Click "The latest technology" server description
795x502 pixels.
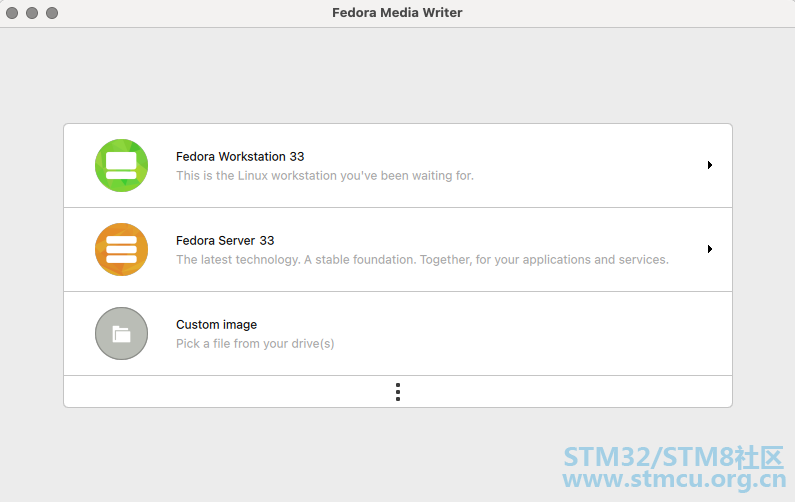pyautogui.click(x=422, y=260)
